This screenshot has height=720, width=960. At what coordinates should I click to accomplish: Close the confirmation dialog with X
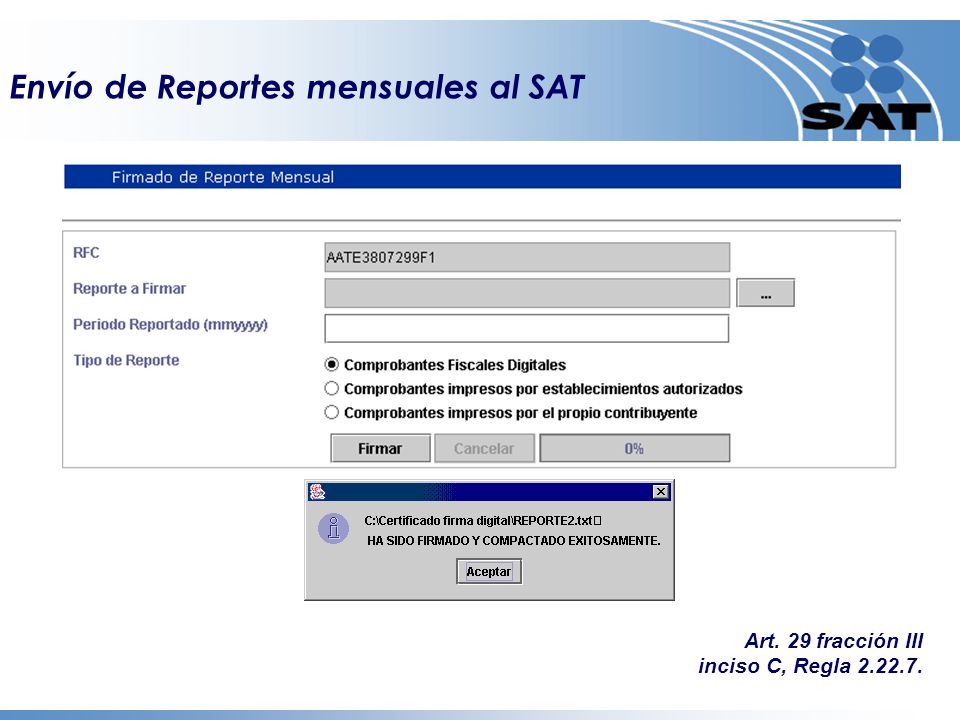(x=661, y=492)
